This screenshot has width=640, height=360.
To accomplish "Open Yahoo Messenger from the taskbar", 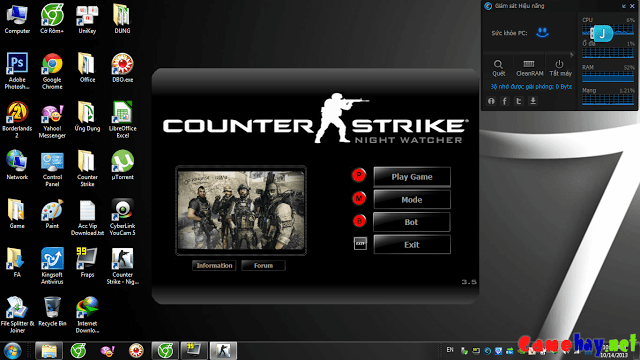I will tap(107, 351).
